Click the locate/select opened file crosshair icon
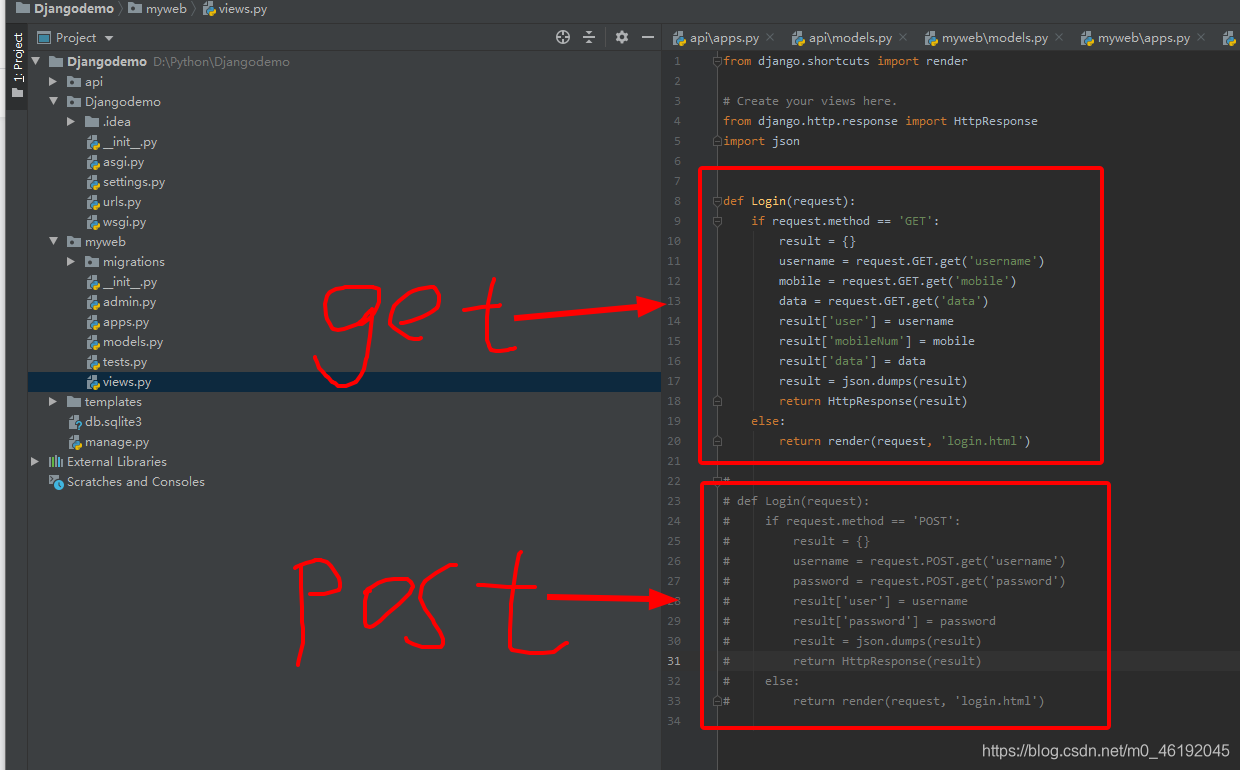 point(563,37)
